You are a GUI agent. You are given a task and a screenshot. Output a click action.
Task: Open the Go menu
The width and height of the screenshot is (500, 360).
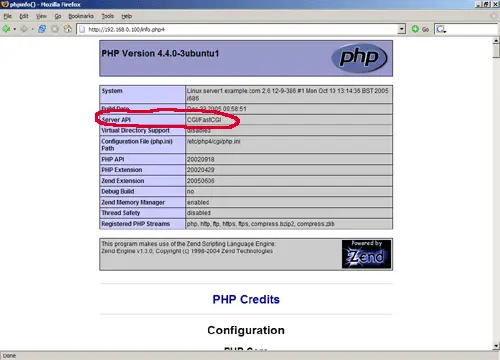pyautogui.click(x=58, y=16)
